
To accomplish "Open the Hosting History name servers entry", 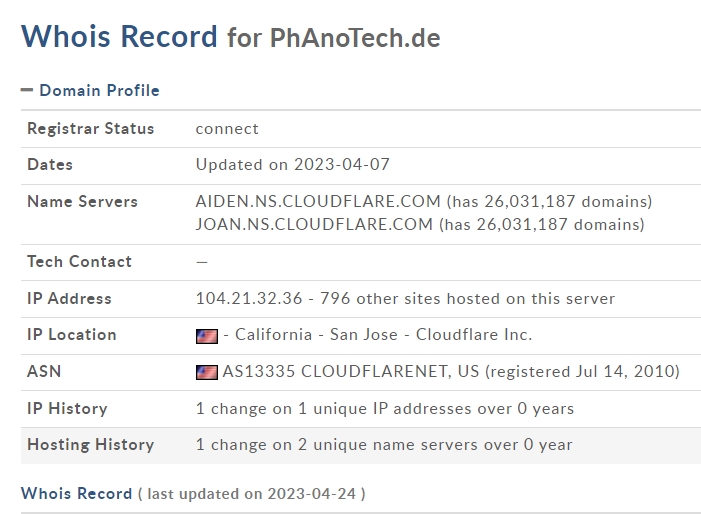I will [384, 445].
